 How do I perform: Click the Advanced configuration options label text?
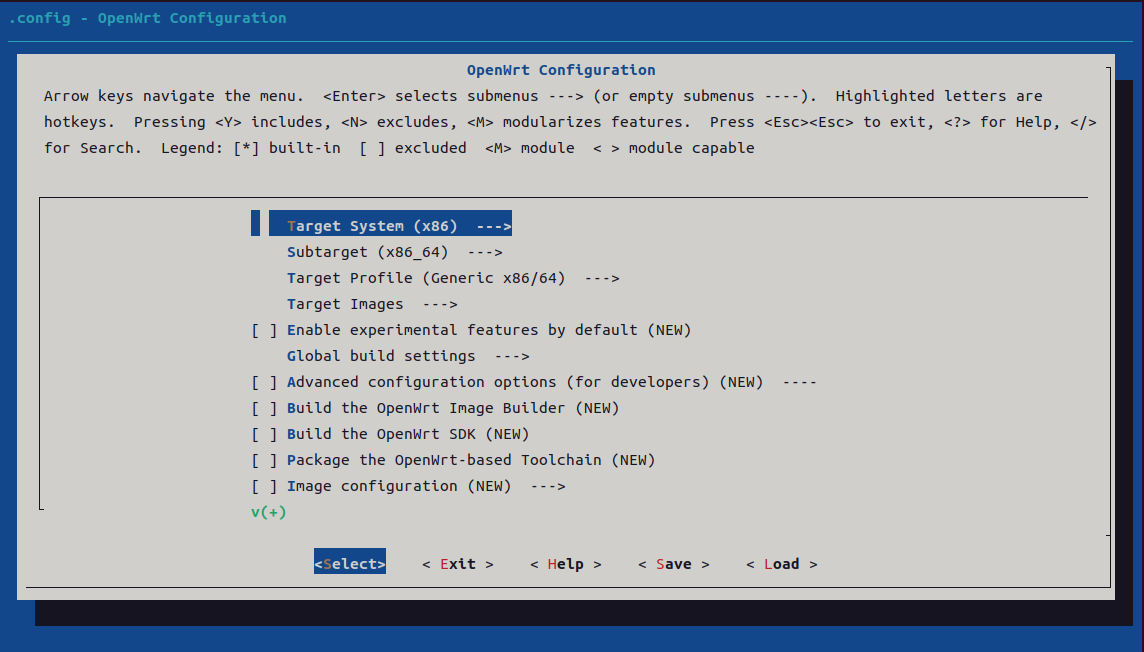tap(525, 383)
